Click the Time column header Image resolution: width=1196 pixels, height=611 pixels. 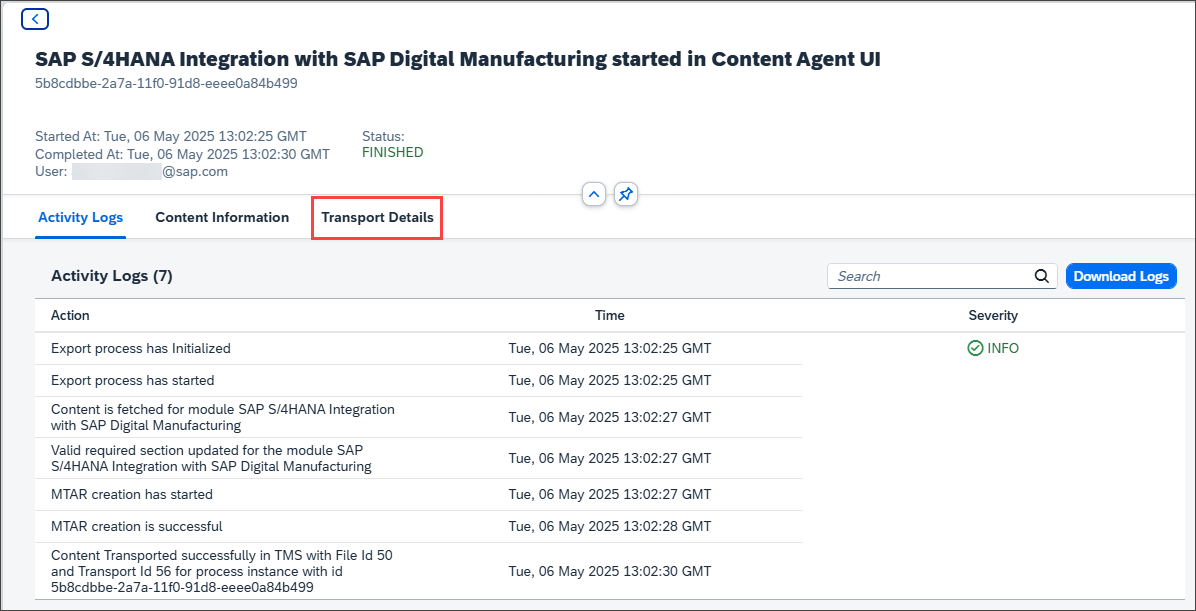(609, 315)
